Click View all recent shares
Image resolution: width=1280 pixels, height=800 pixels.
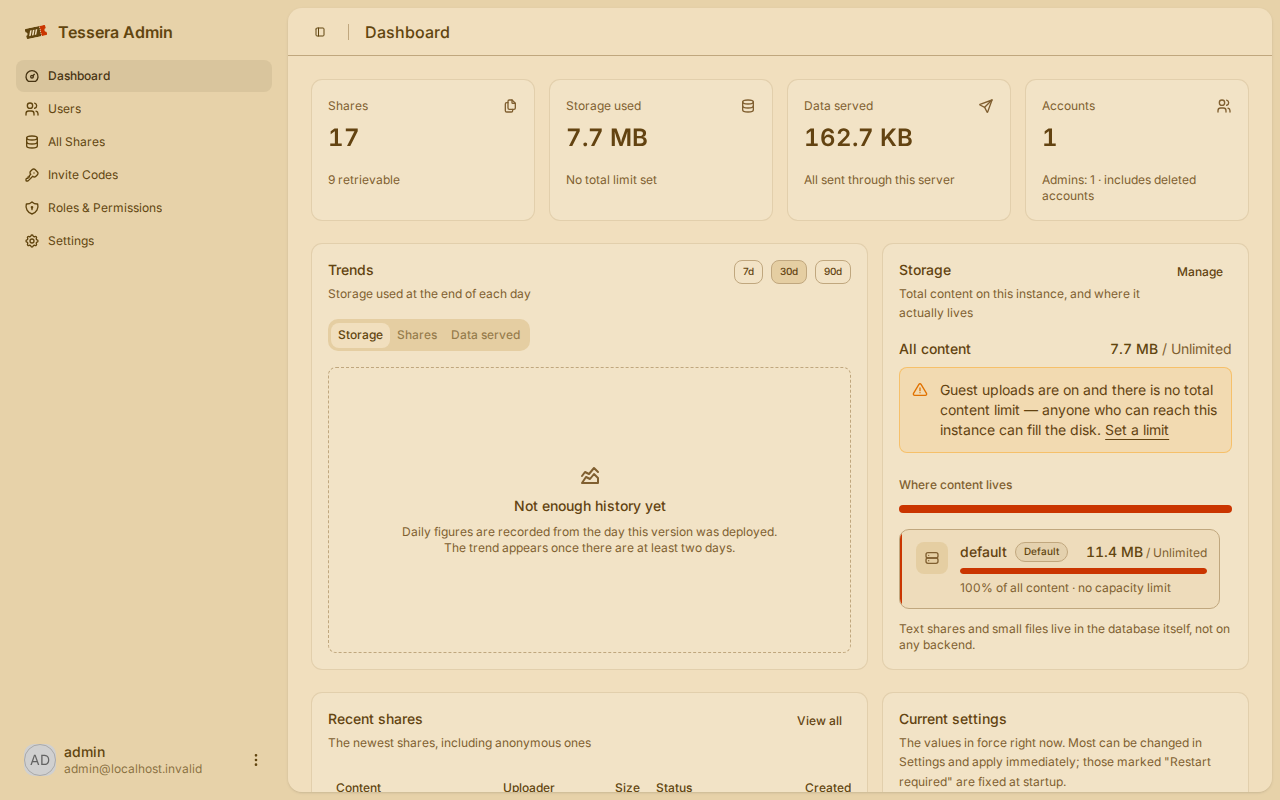(x=819, y=721)
